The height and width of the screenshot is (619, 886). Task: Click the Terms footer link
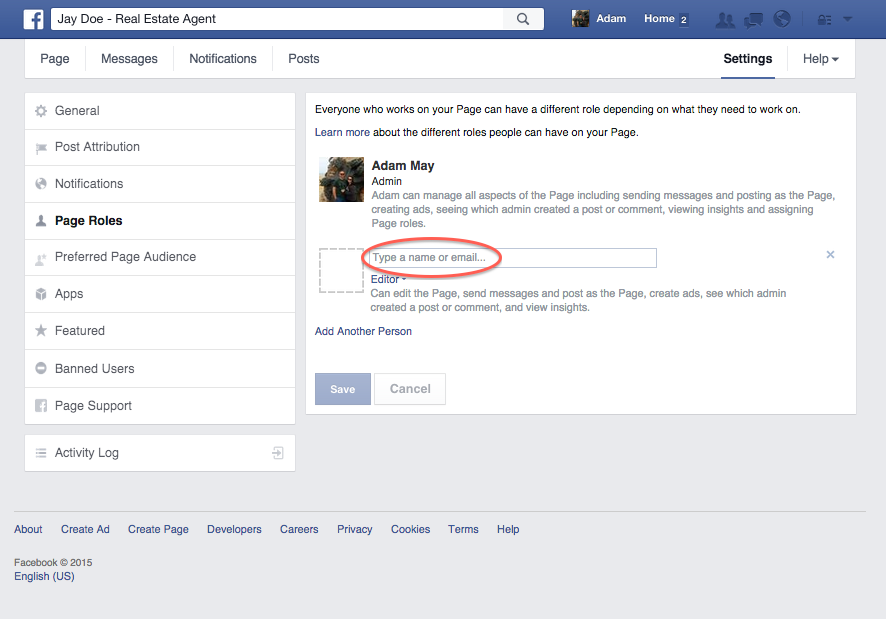[x=463, y=529]
